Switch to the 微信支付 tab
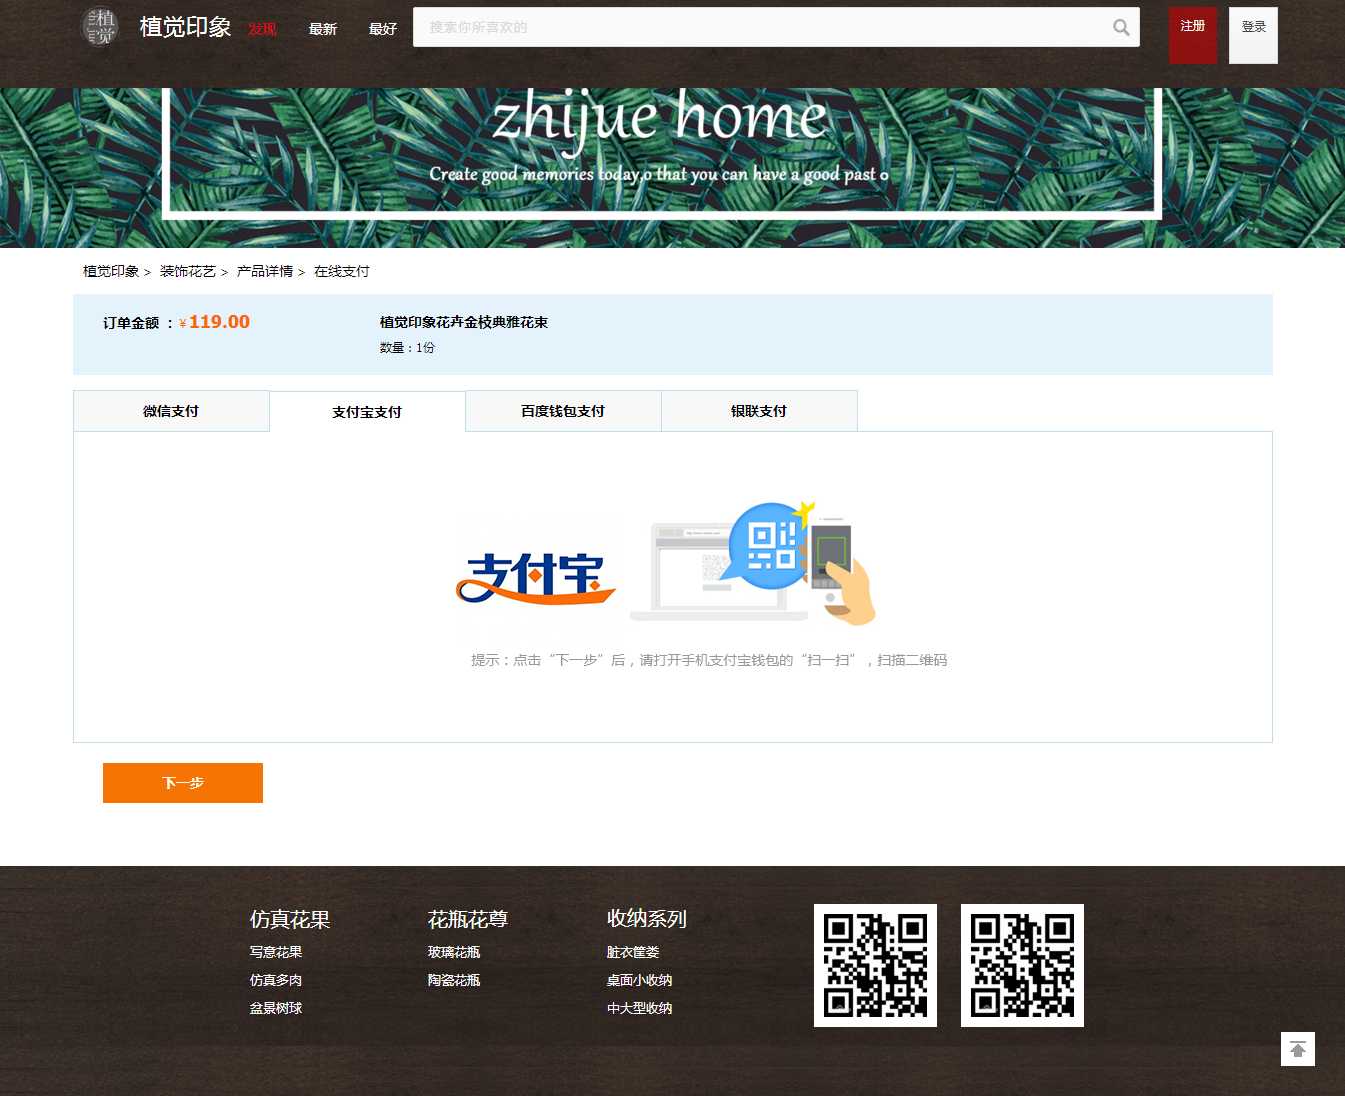 point(171,411)
